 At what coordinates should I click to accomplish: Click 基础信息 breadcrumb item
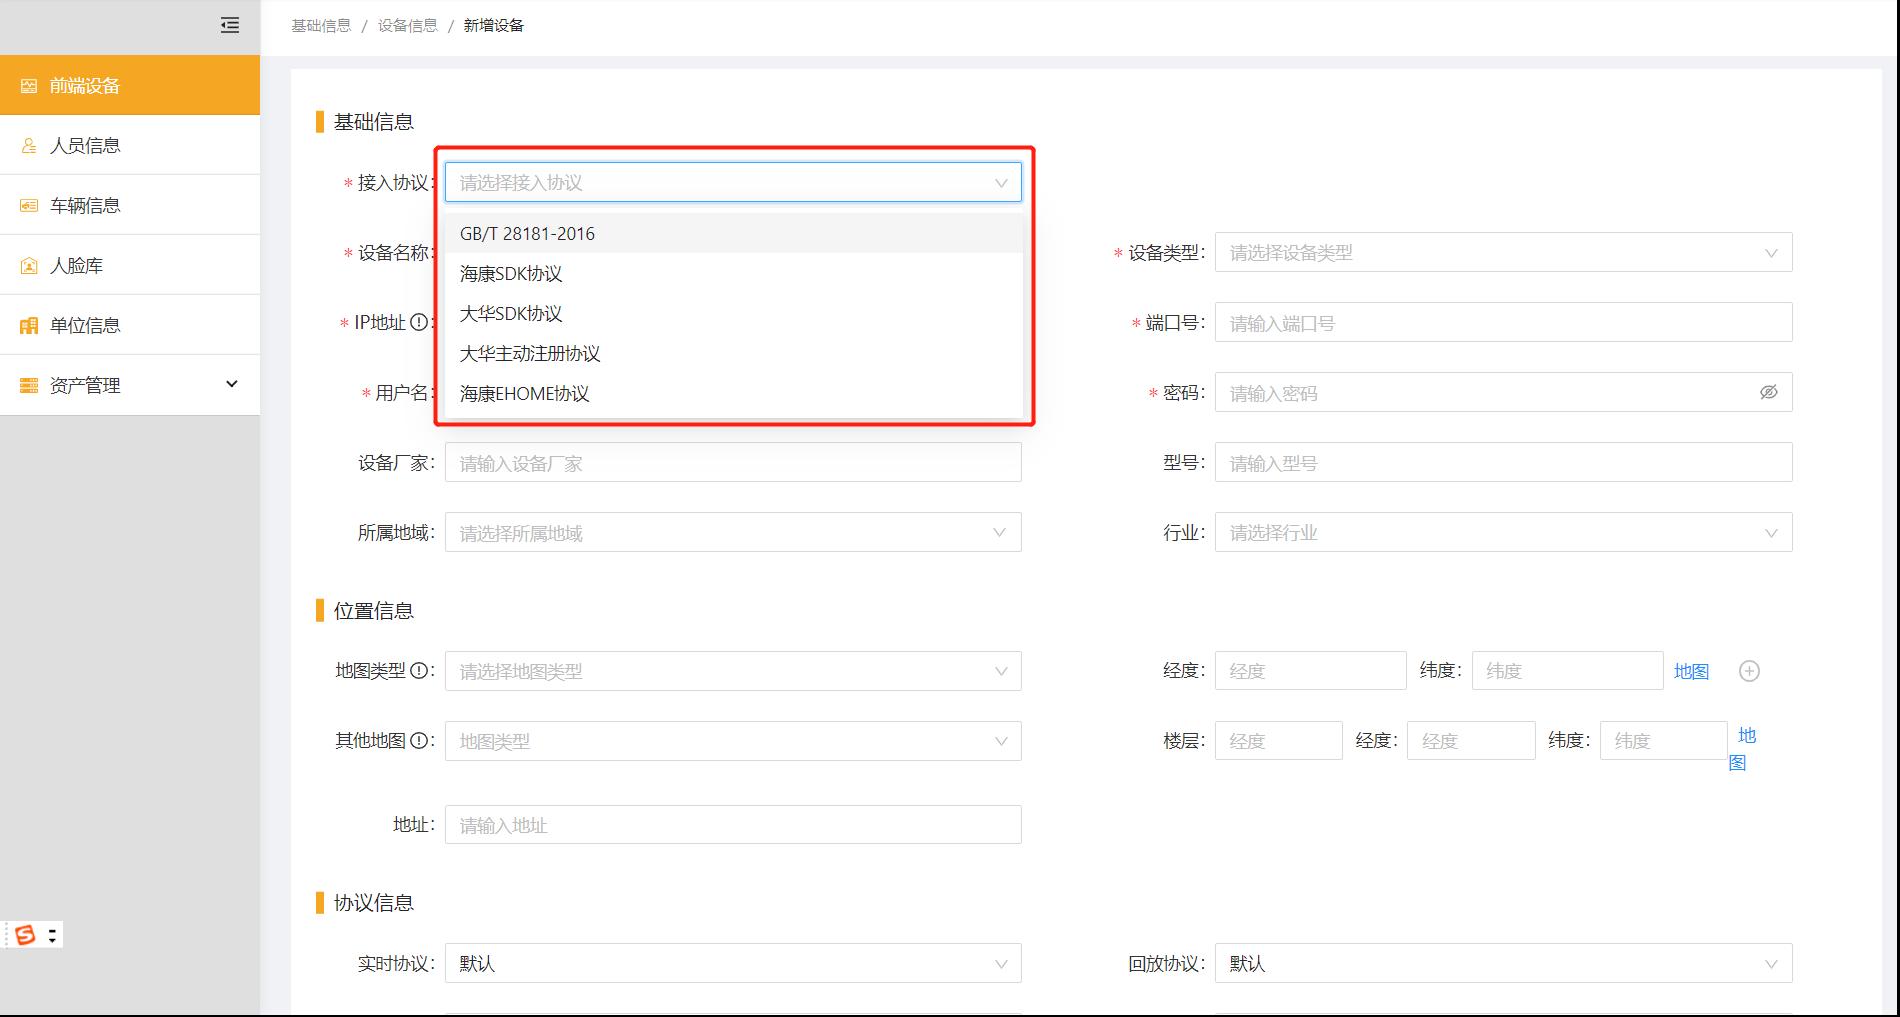(320, 24)
